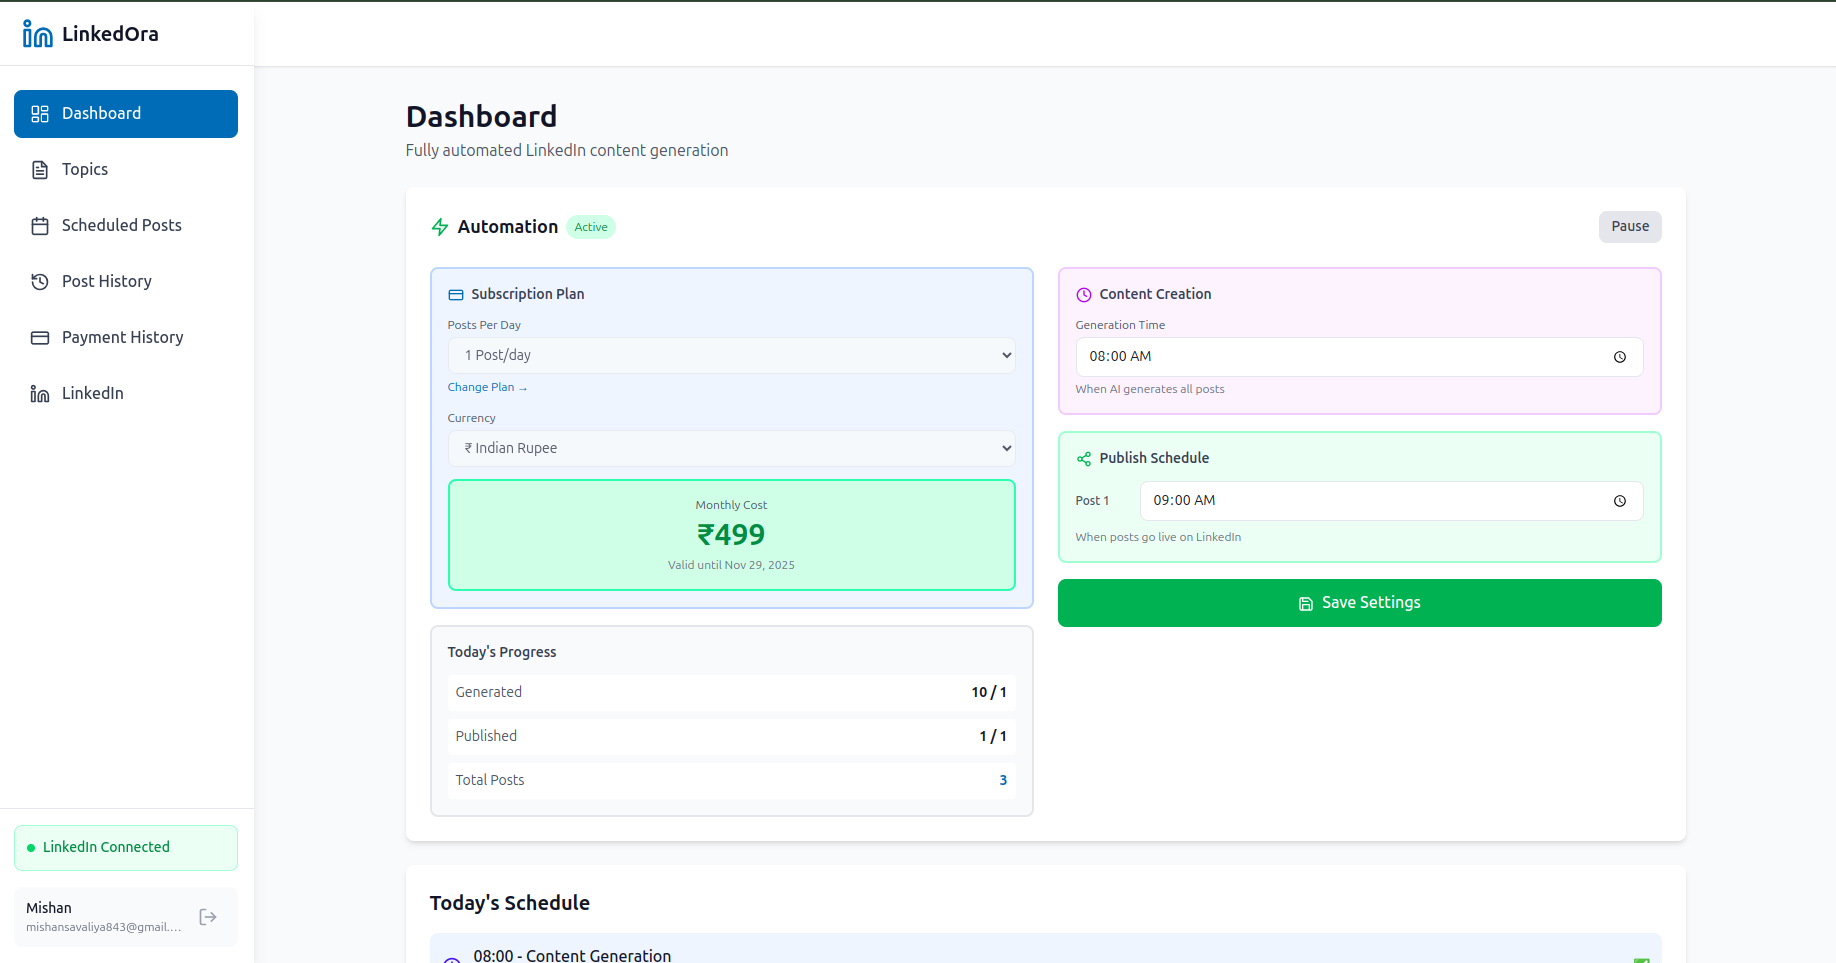
Task: Click the LinkedIn icon in the sidebar
Action: [38, 393]
